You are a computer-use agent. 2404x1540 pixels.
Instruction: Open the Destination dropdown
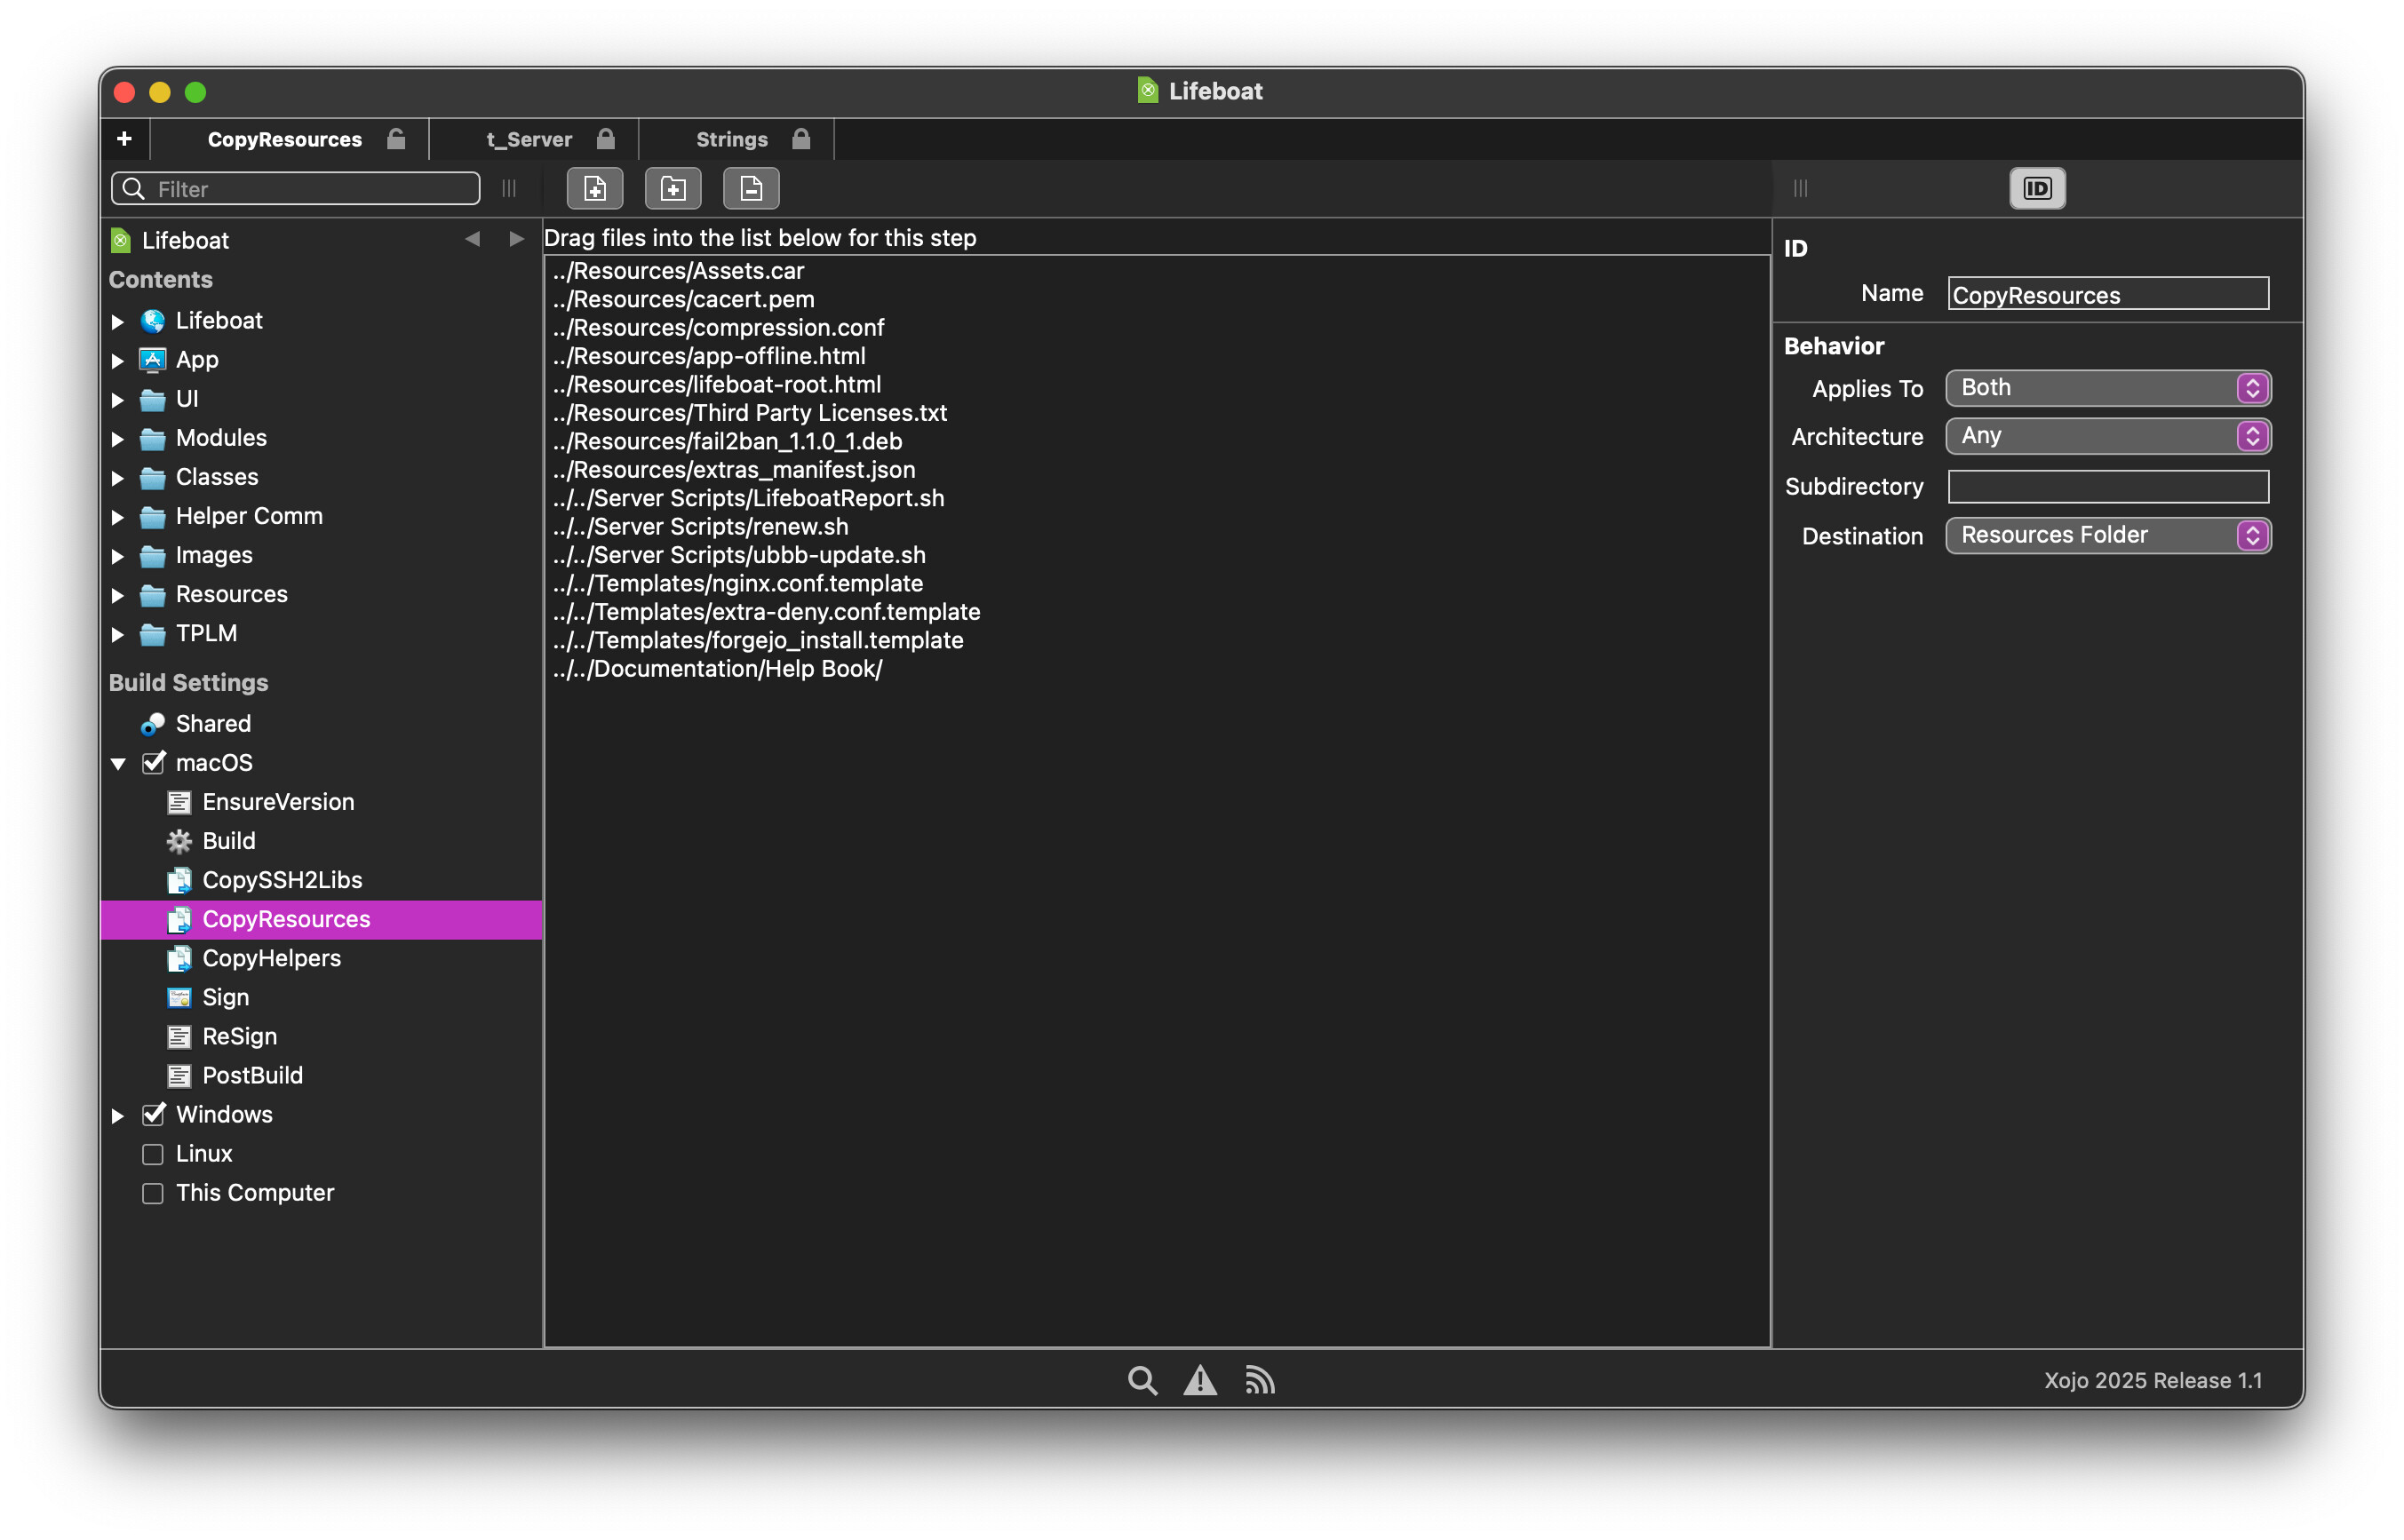[2107, 535]
